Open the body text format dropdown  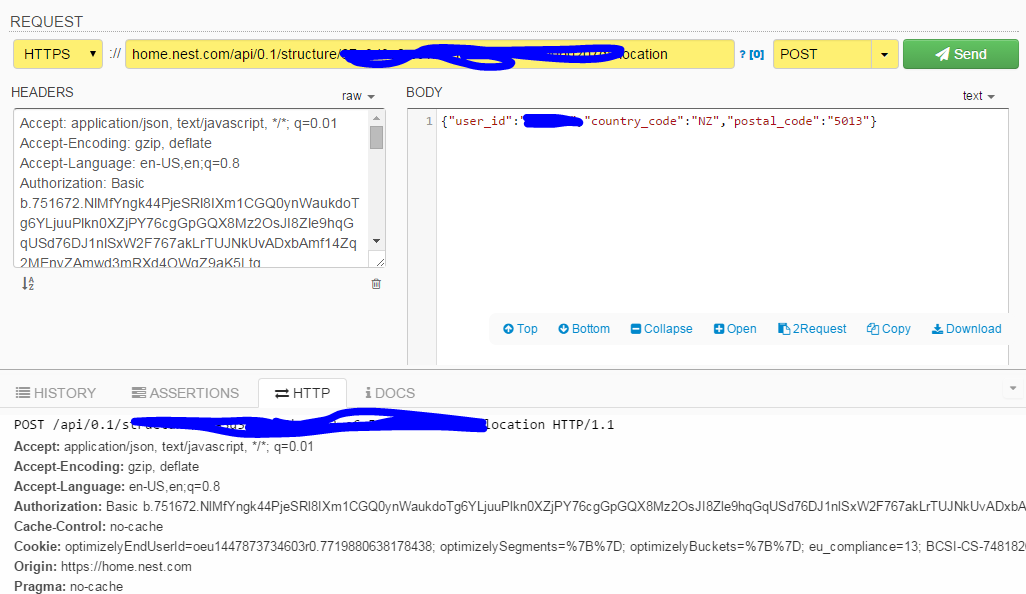(978, 96)
